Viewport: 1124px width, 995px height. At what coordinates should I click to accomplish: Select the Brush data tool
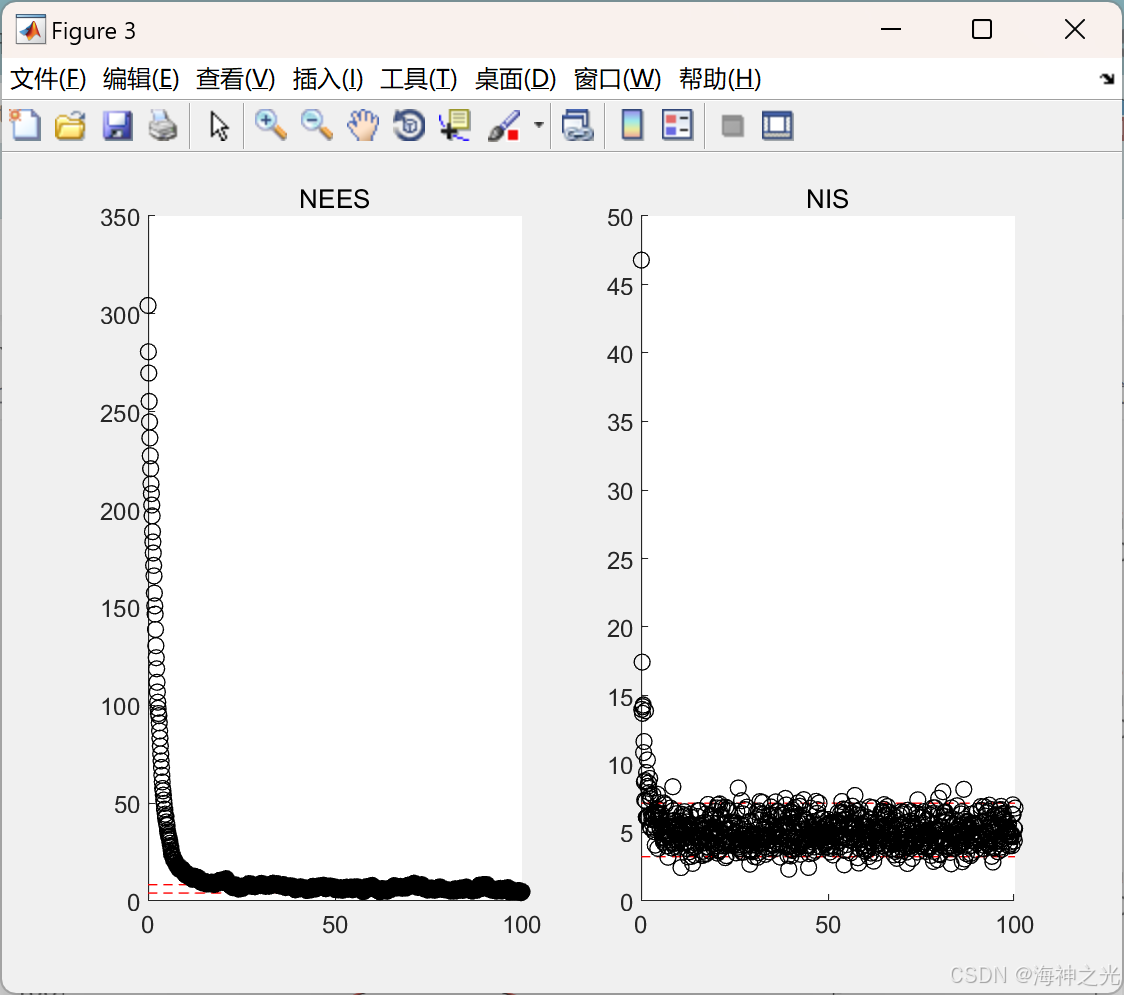503,125
